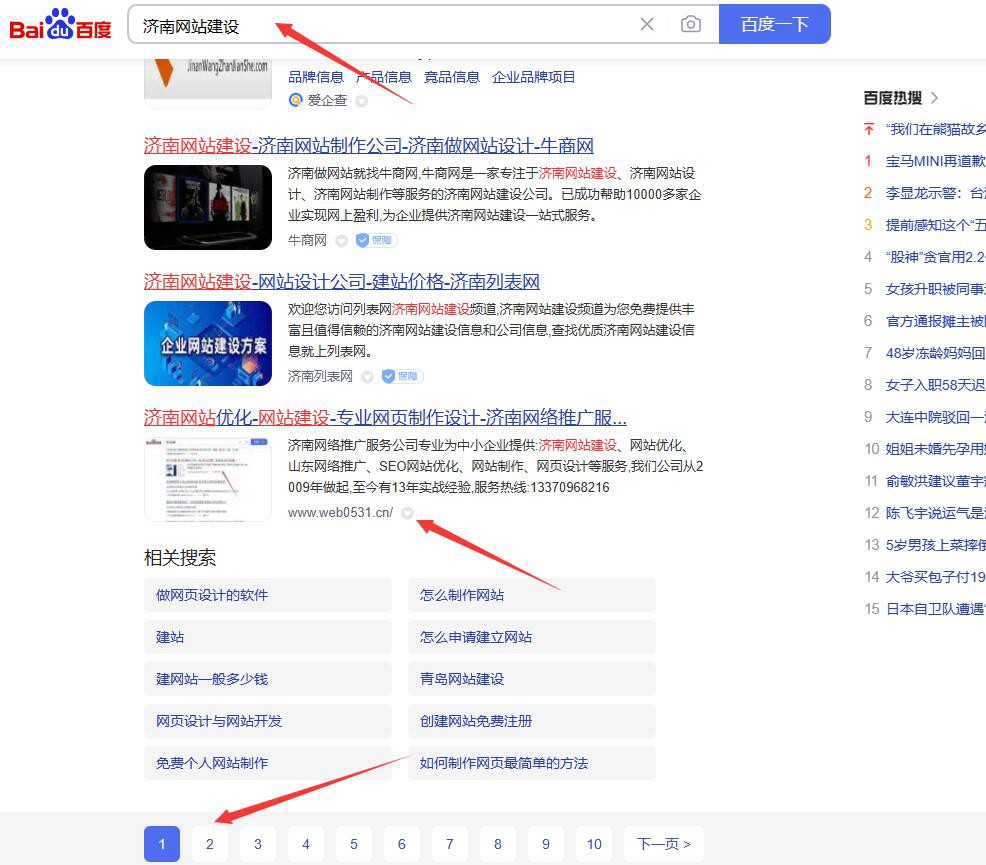
Task: Open pinned hot search 我们在熊猫故乡
Action: point(936,129)
